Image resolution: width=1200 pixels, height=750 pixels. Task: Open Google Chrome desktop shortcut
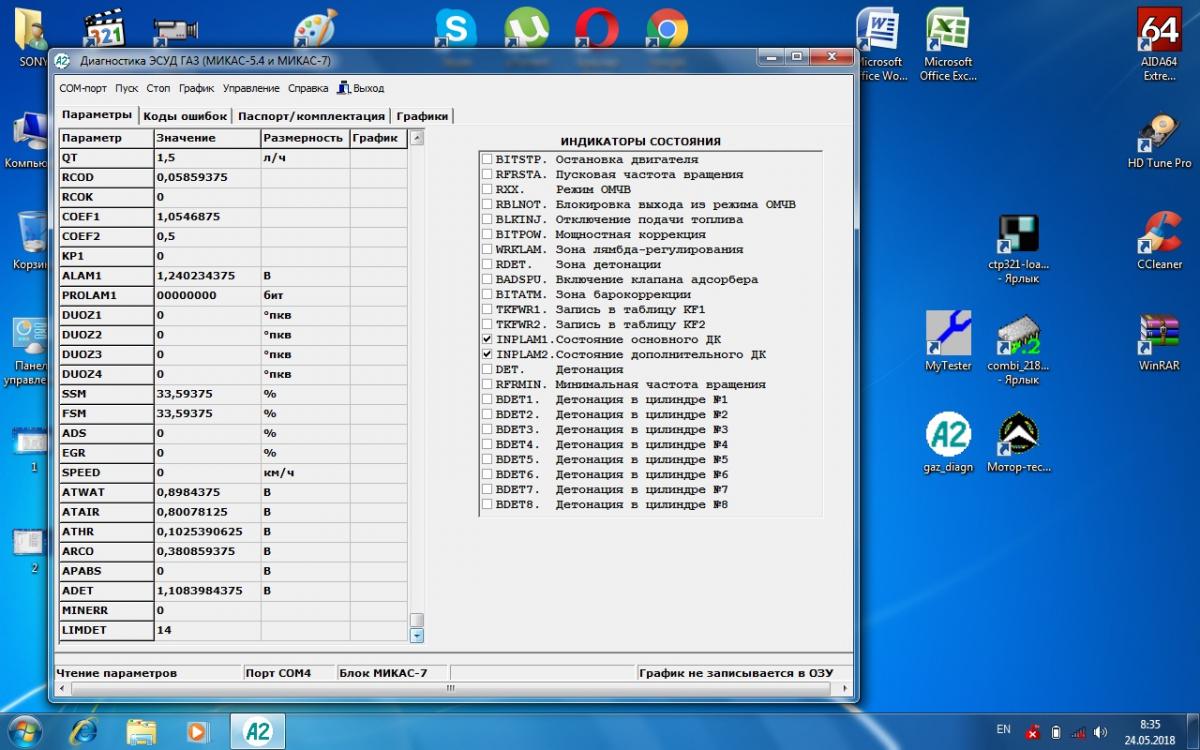pyautogui.click(x=667, y=28)
